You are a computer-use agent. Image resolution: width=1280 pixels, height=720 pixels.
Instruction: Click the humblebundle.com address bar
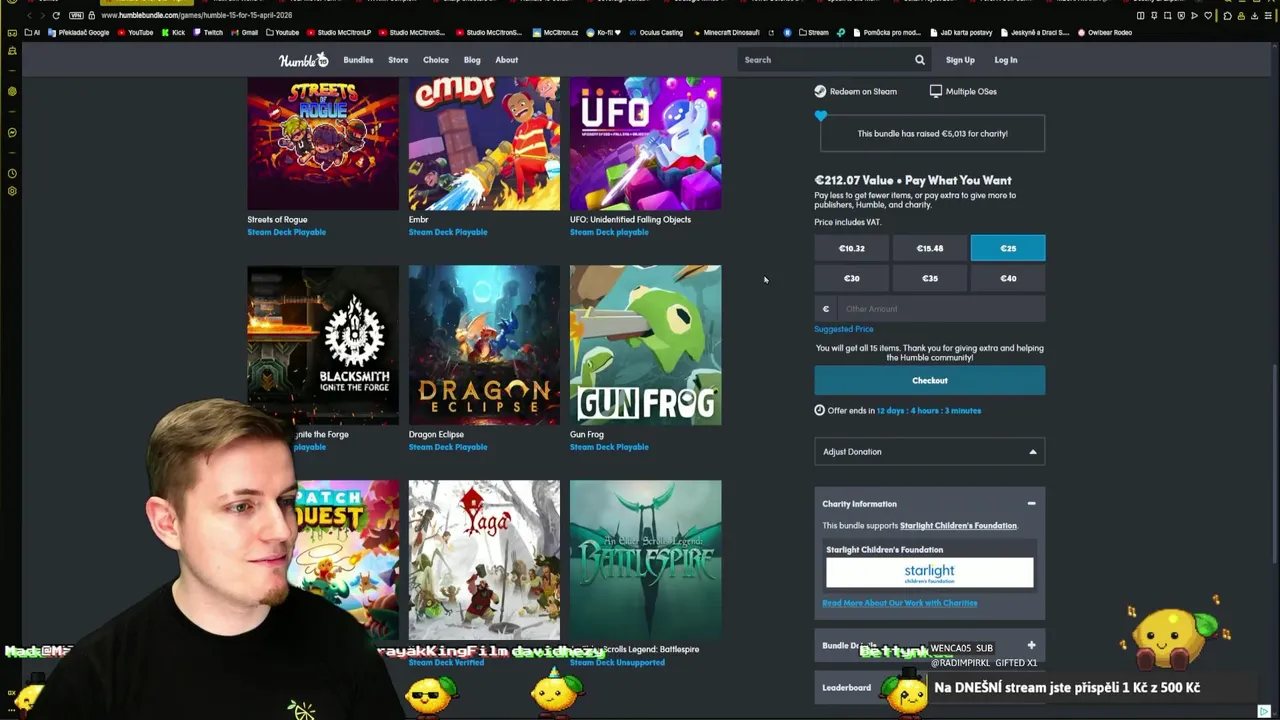196,15
